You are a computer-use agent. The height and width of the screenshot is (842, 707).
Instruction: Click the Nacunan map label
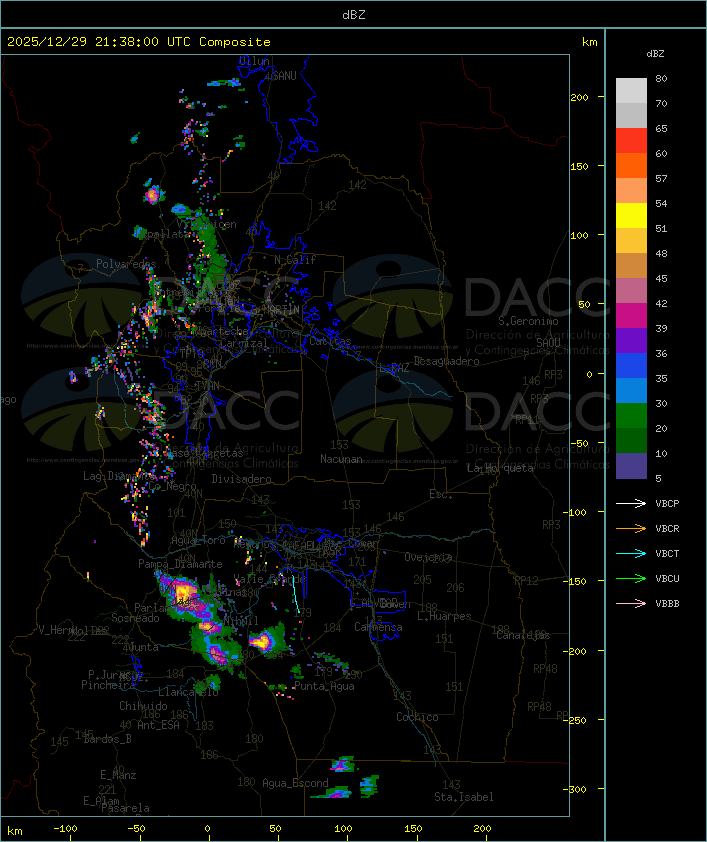341,459
